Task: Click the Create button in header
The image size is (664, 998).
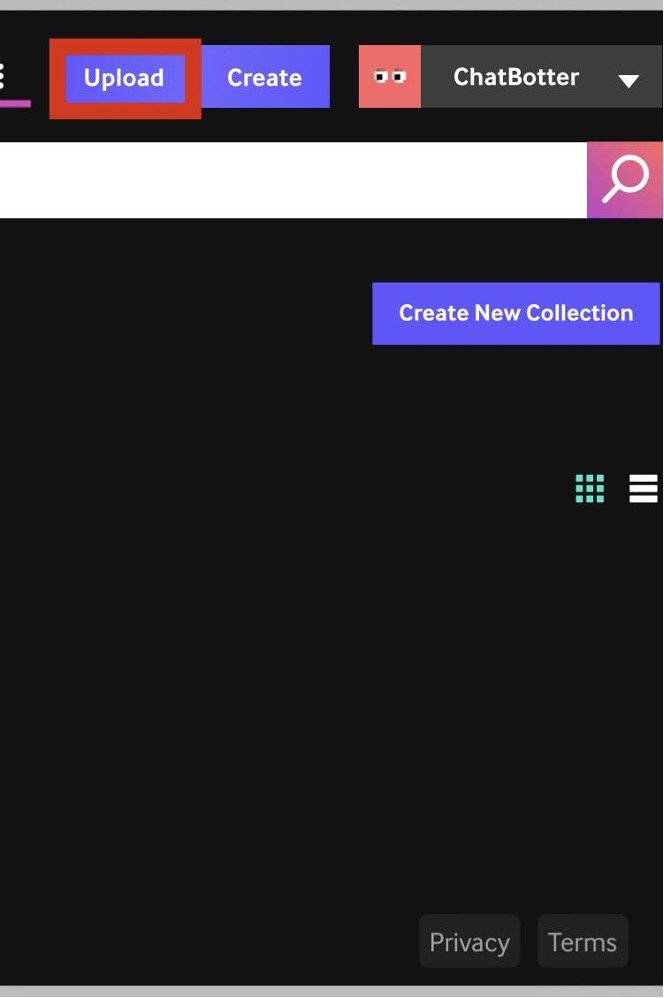Action: [x=265, y=76]
